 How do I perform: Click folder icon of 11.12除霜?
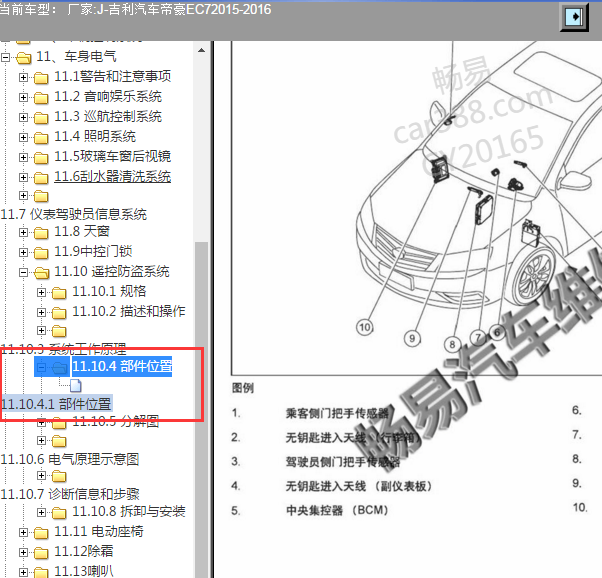41,553
